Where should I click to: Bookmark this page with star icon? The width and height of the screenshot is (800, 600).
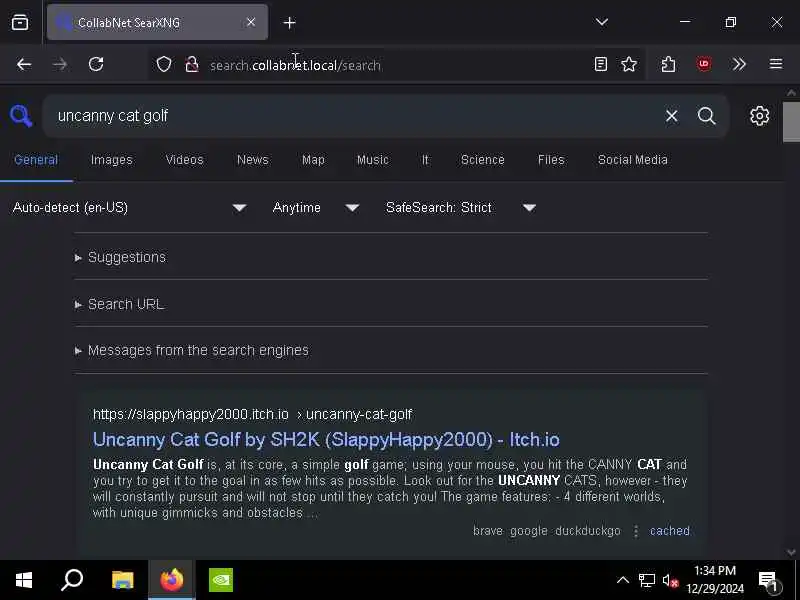[x=629, y=64]
